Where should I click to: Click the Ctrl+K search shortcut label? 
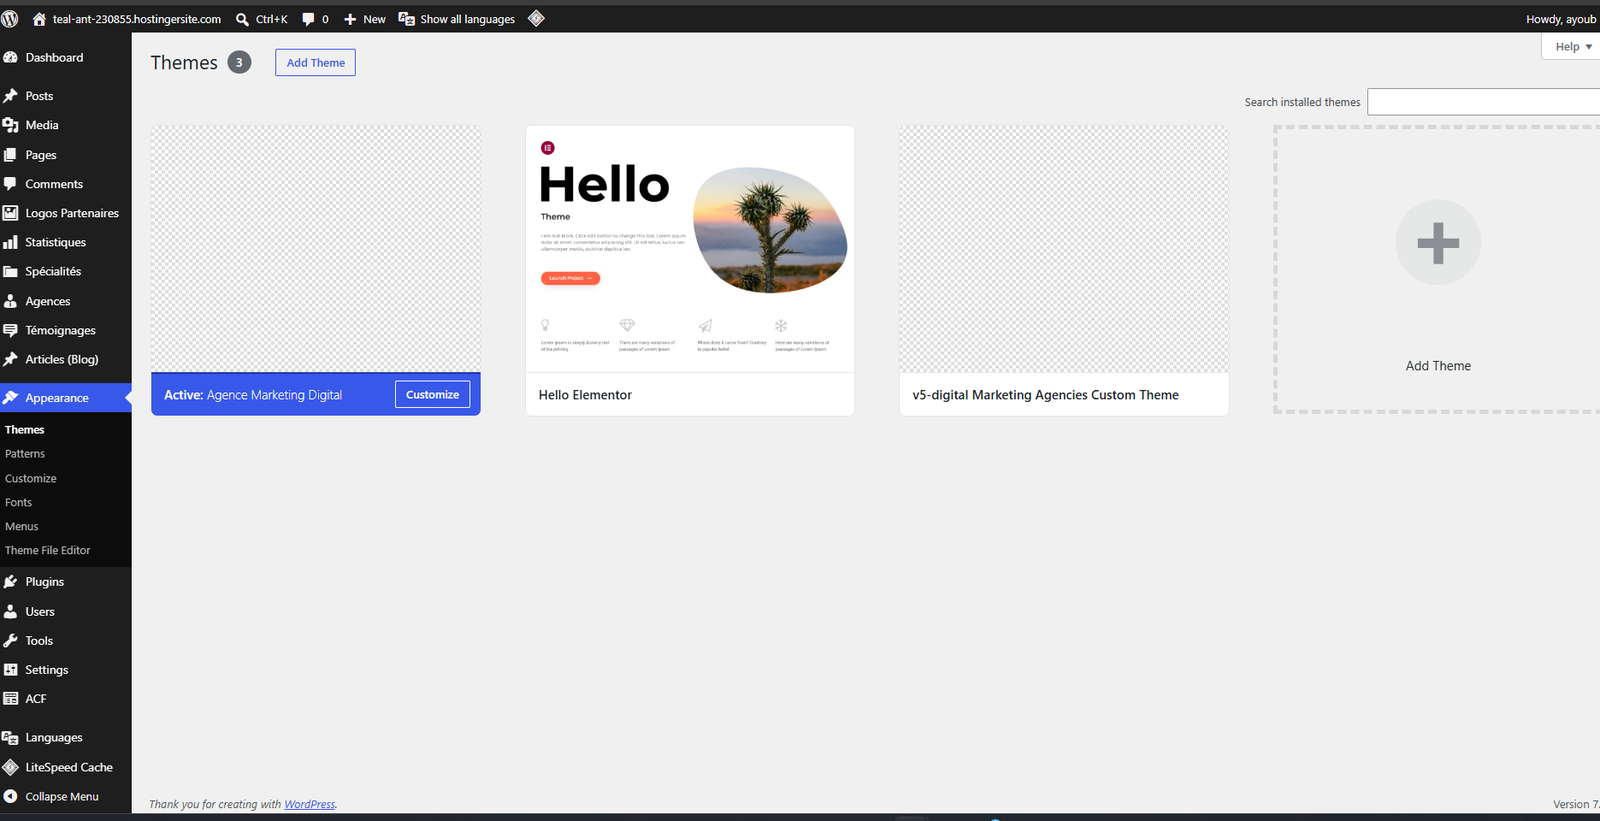pyautogui.click(x=272, y=19)
